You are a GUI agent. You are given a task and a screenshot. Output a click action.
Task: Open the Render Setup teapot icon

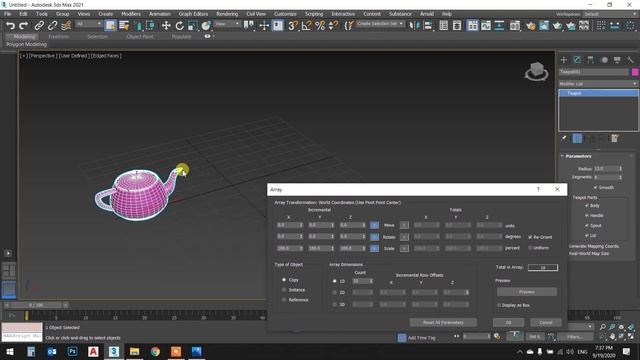(531, 26)
